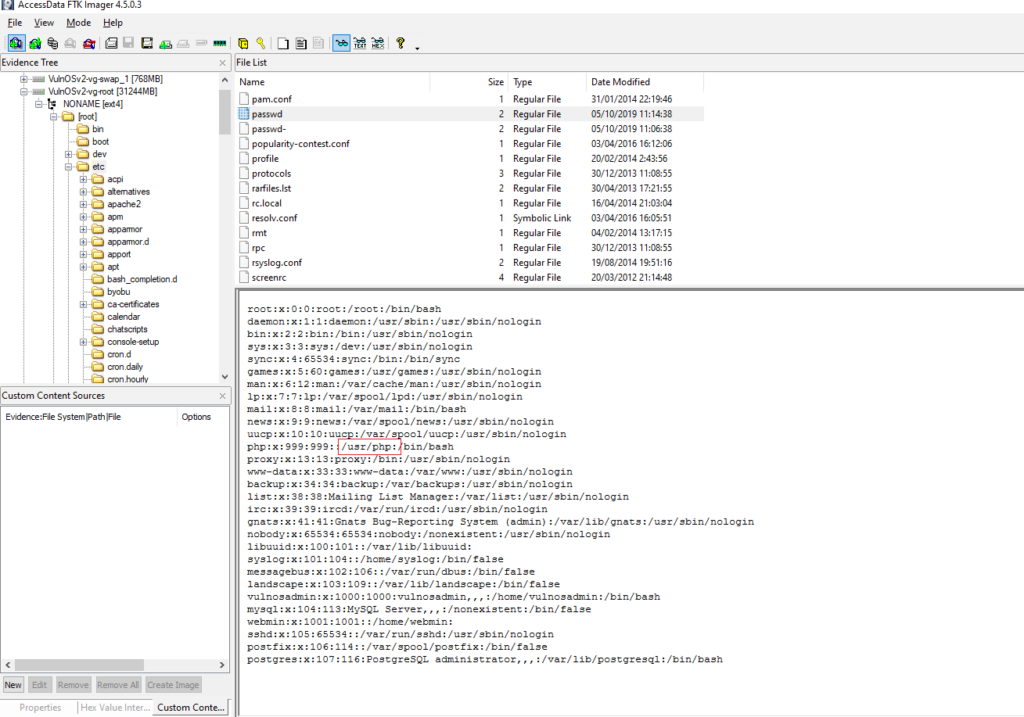Screen dimensions: 1024x717
Task: Click the Image Mounting icon
Action: pos(51,43)
